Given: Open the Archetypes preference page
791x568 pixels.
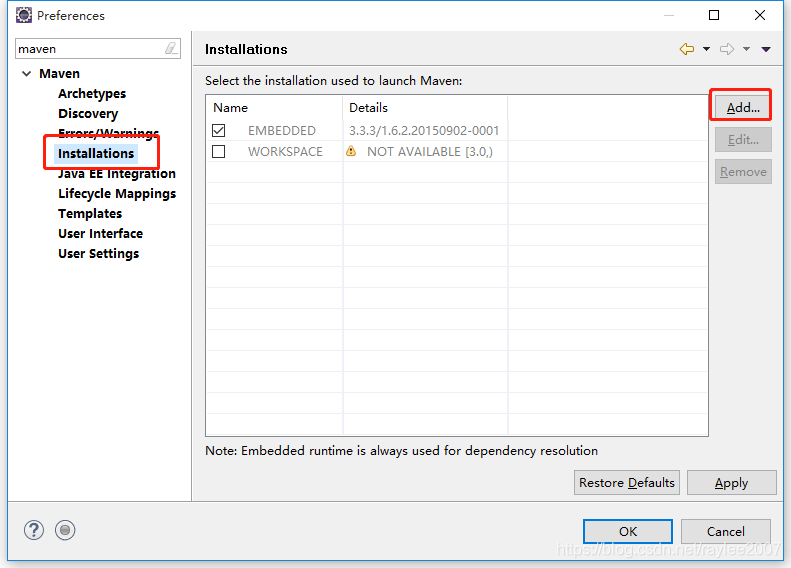Looking at the screenshot, I should click(92, 94).
